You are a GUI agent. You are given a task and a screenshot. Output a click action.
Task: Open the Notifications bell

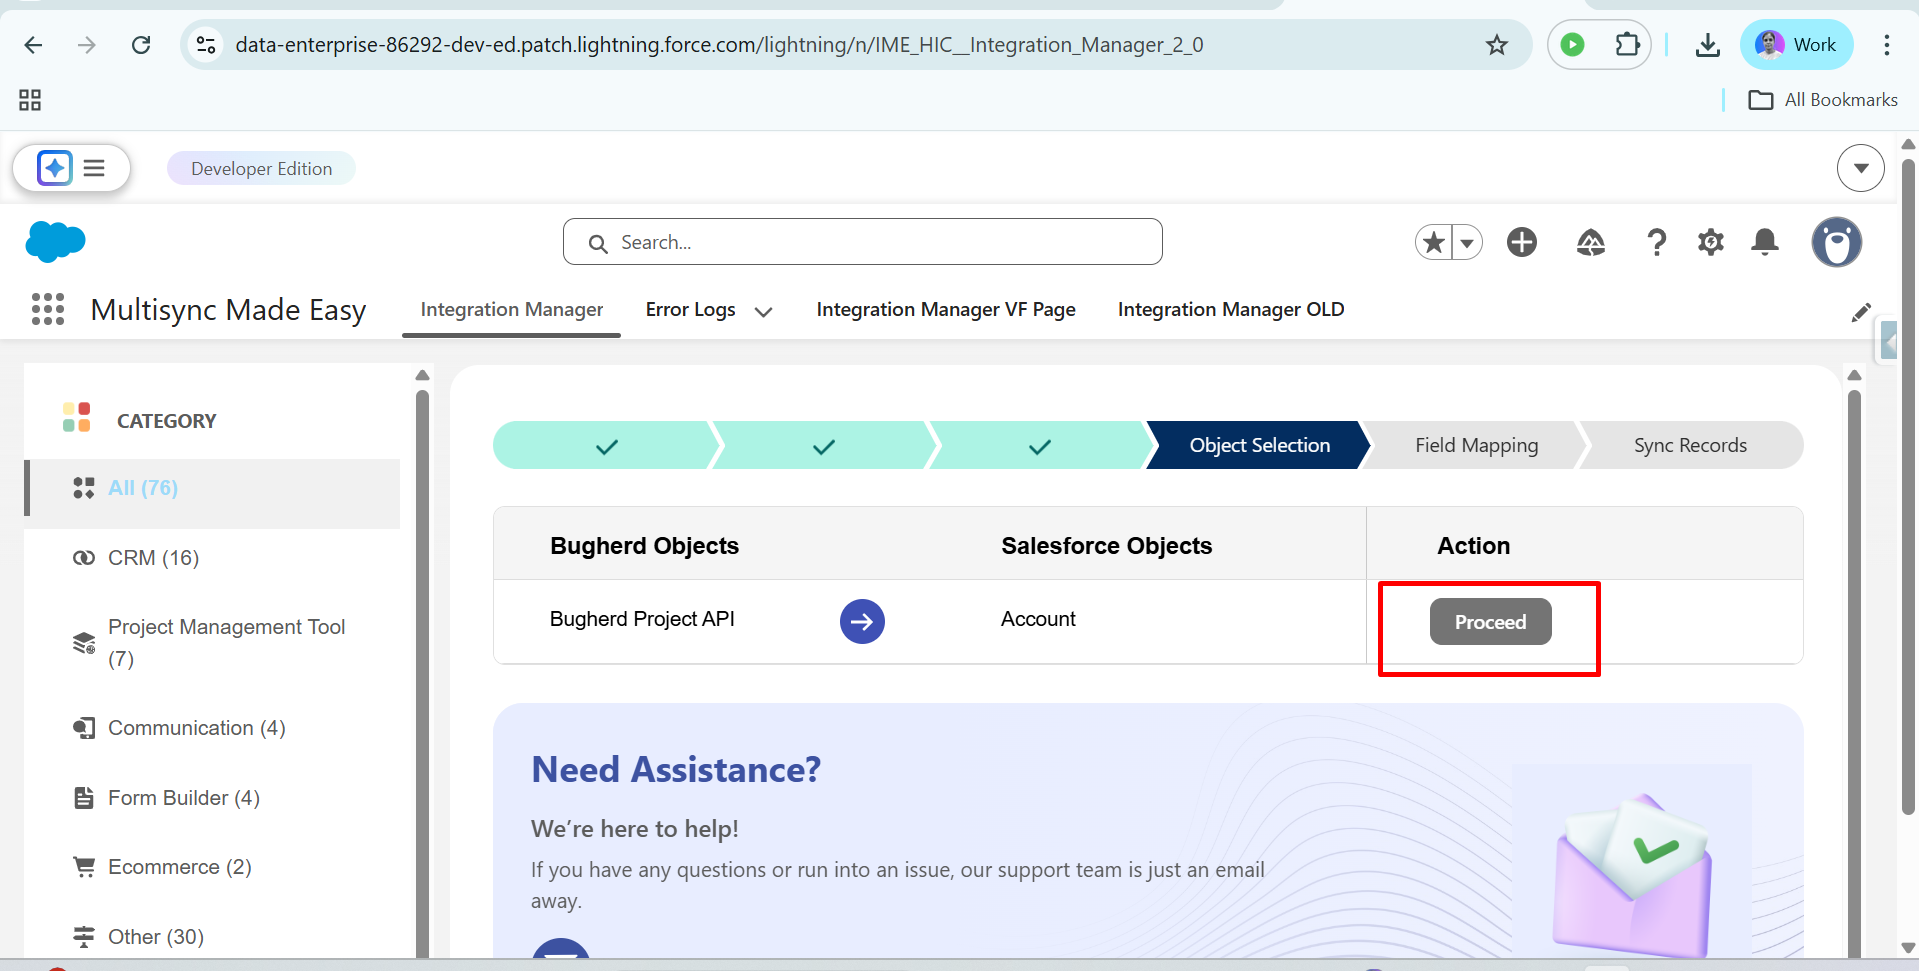(1765, 242)
